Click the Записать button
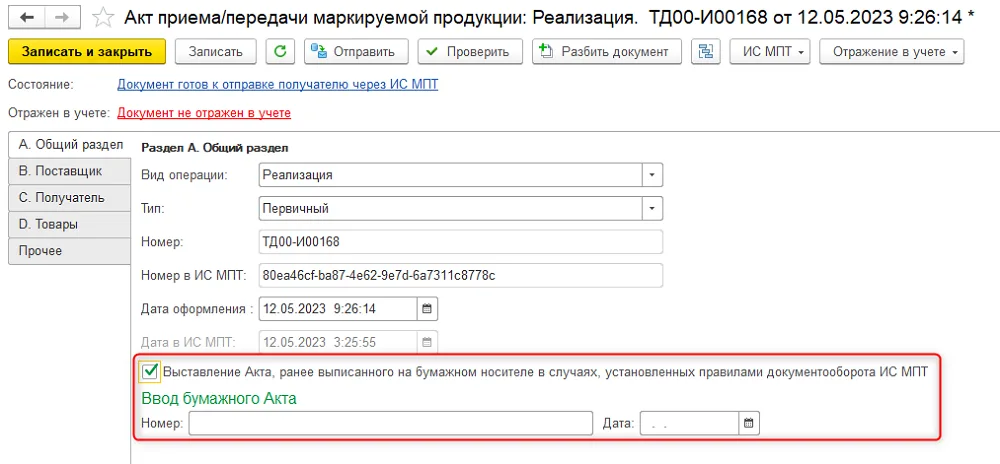This screenshot has height=464, width=1000. 216,52
